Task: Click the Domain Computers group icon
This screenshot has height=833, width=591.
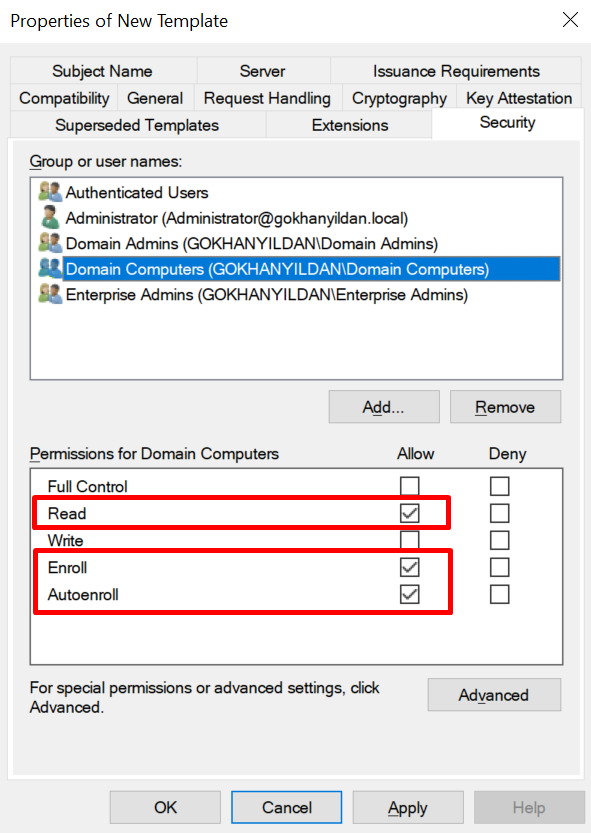Action: click(x=50, y=268)
